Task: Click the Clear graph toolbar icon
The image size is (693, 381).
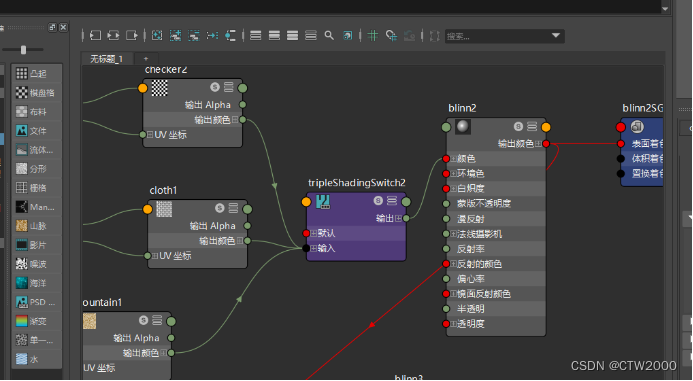Action: [x=157, y=35]
